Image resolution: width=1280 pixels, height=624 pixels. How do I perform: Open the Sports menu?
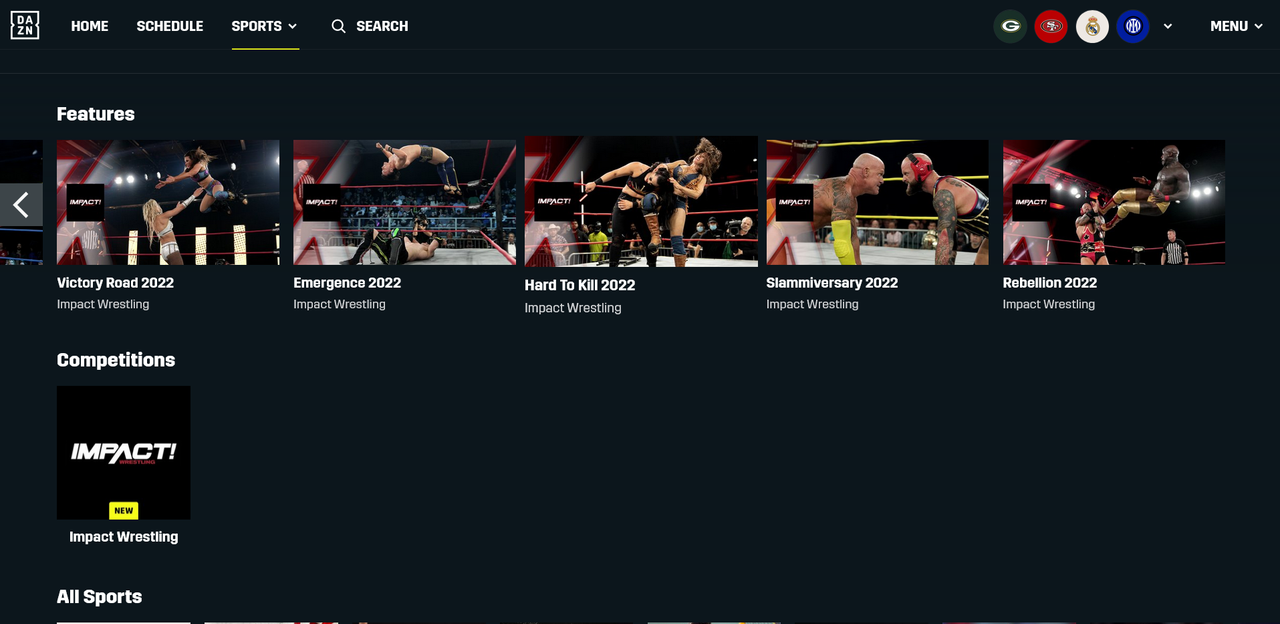pos(265,26)
